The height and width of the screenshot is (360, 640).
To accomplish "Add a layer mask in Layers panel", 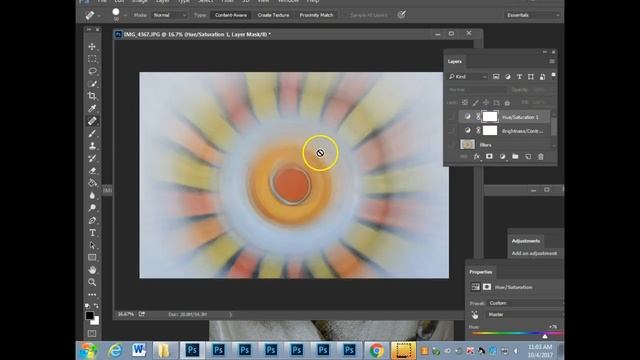I will click(489, 157).
